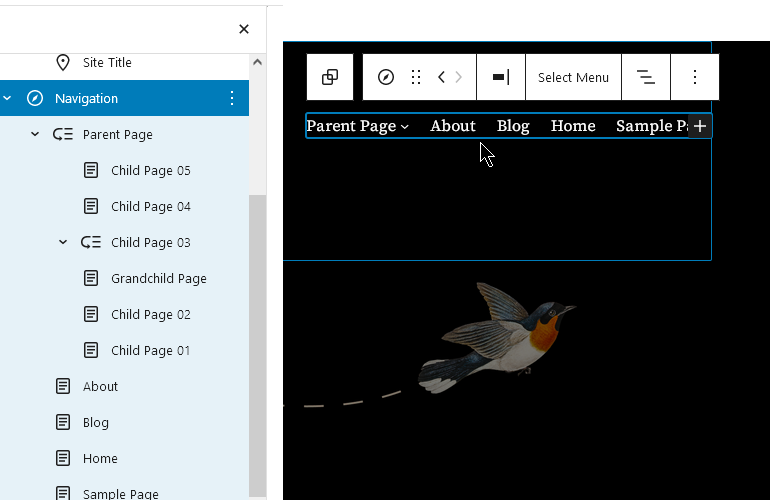This screenshot has width=770, height=500.
Task: Close the List View panel
Action: click(244, 29)
